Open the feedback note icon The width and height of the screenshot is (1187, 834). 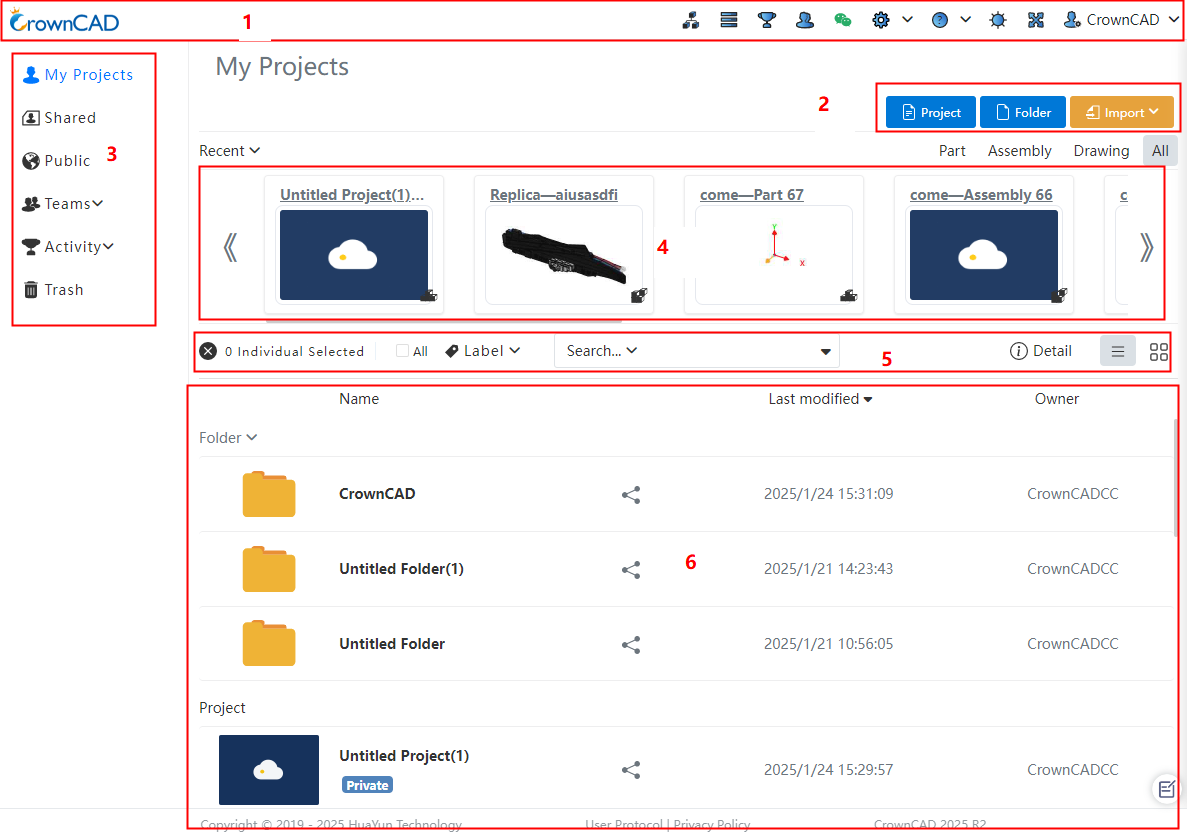pos(1166,789)
